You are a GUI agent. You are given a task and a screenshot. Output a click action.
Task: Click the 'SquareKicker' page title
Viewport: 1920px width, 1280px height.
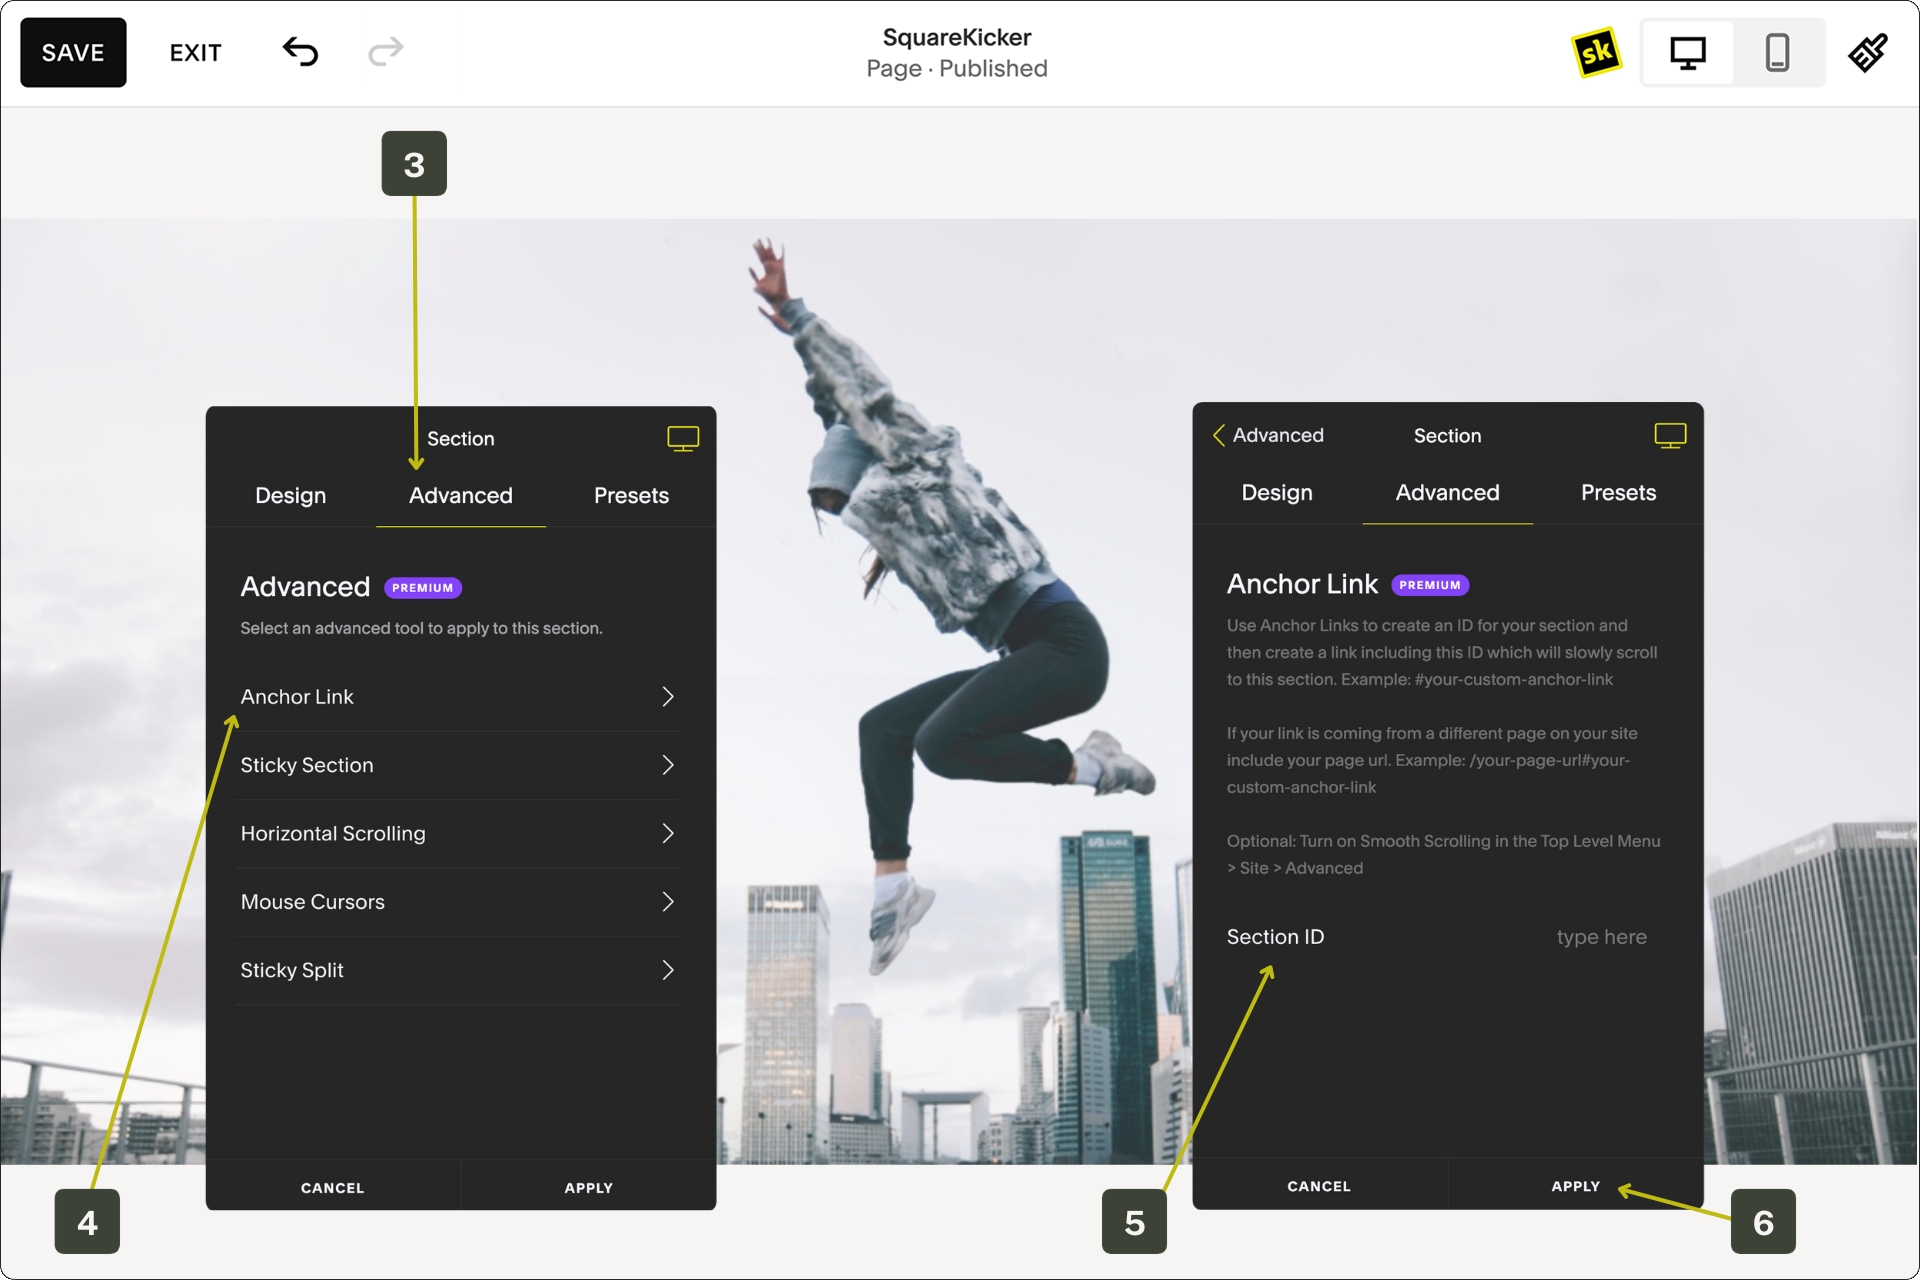coord(957,37)
